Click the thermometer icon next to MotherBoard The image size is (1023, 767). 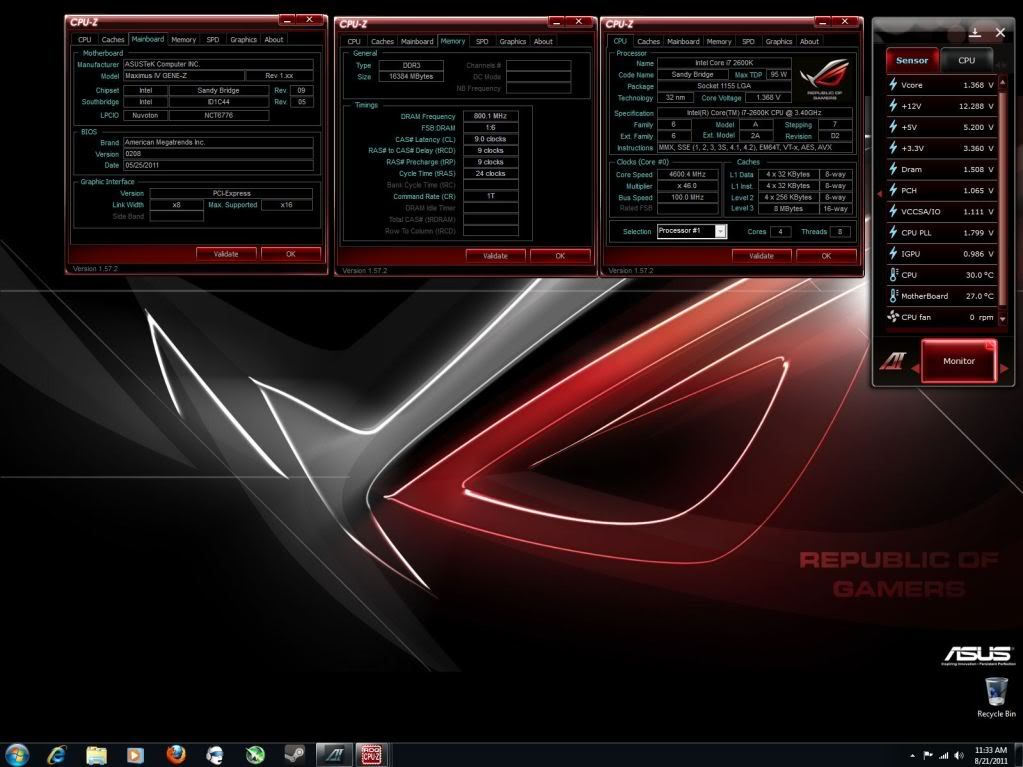point(893,295)
